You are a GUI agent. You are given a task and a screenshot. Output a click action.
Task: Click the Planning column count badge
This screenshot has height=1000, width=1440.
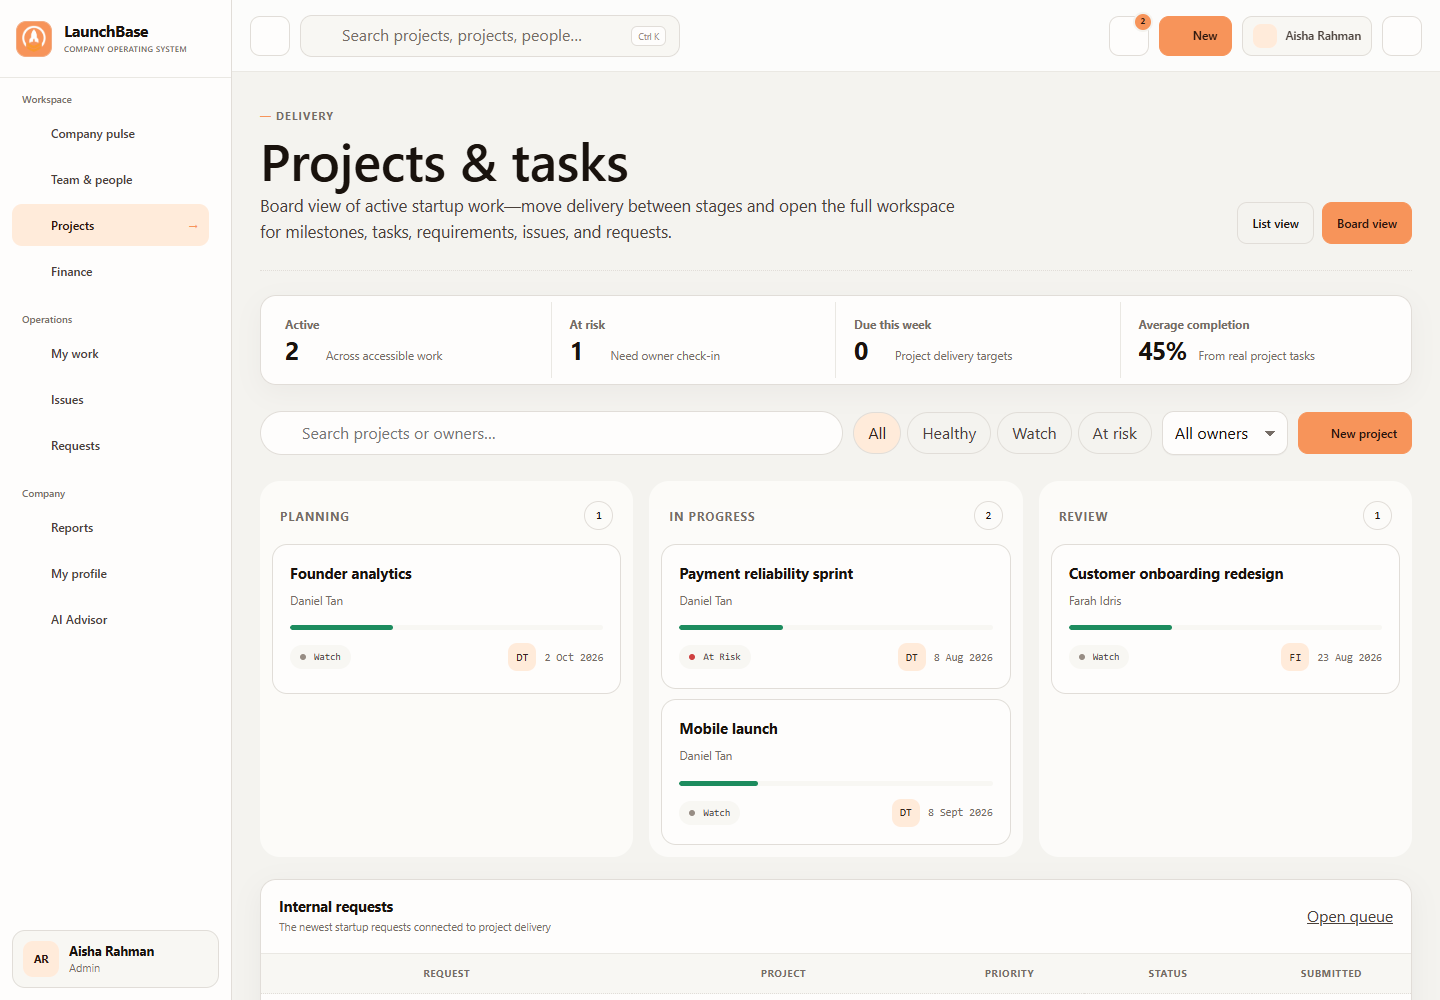coord(599,516)
